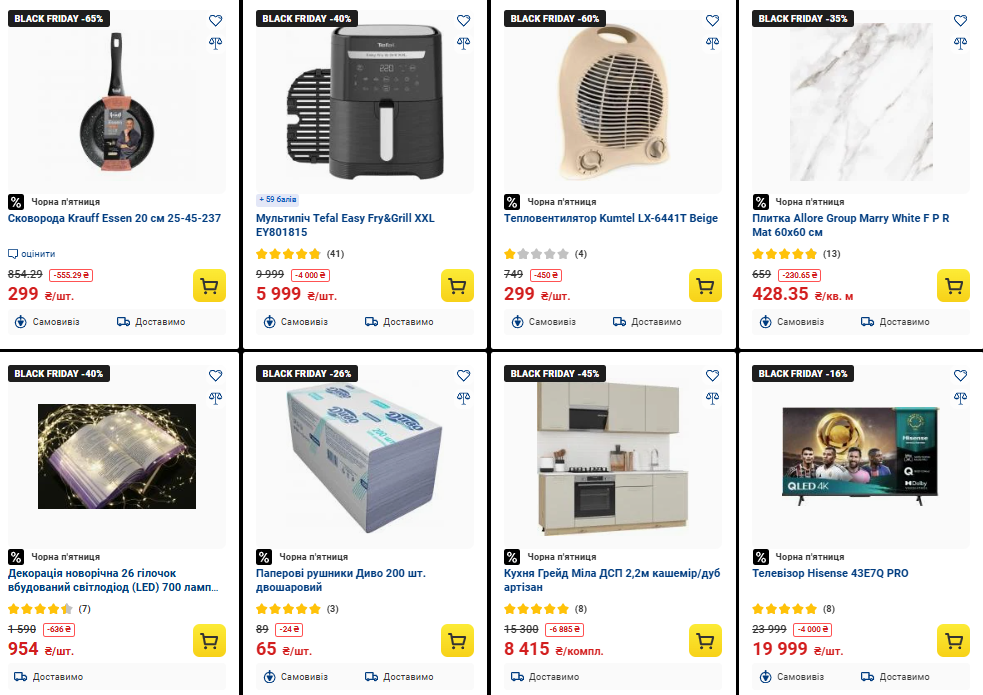Add Грейд Міла kitchen to cart
Viewport: 983px width, 695px height.
(705, 641)
